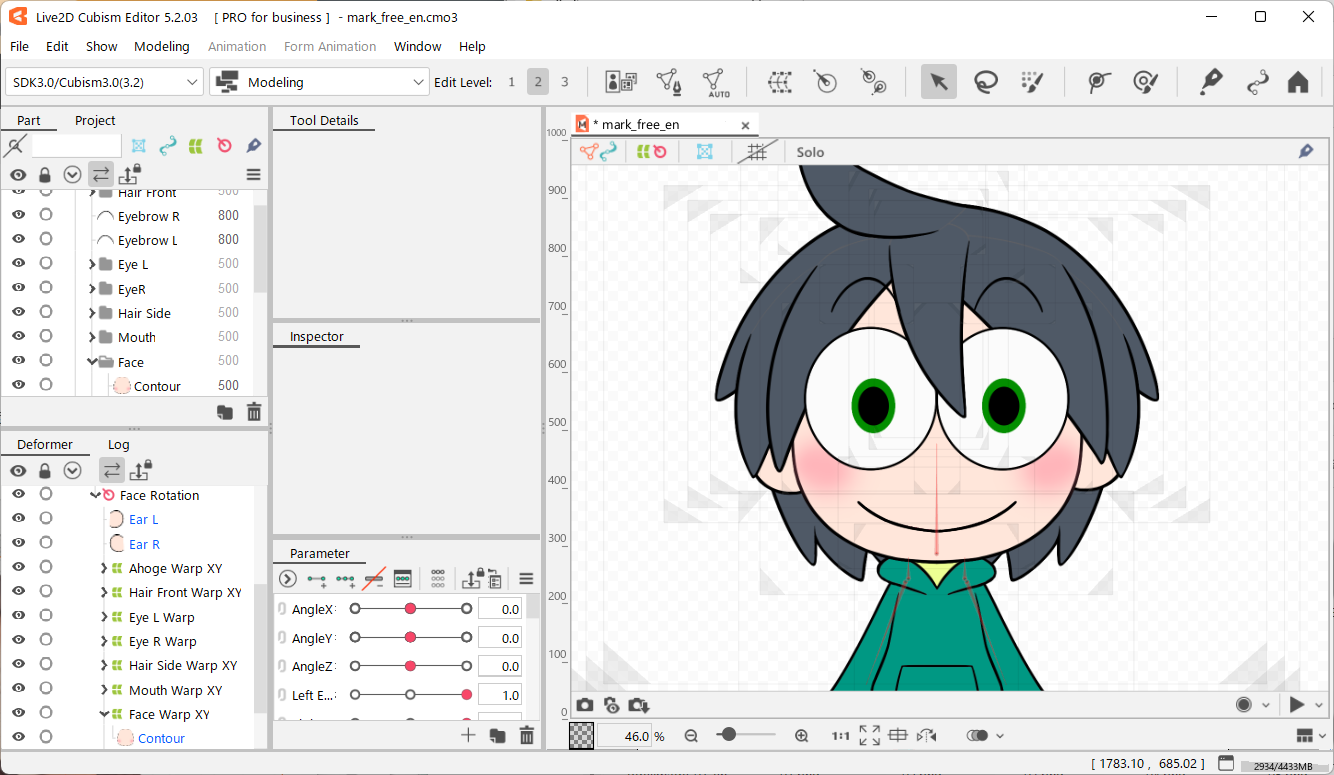Image resolution: width=1334 pixels, height=775 pixels.
Task: Select the Arrow selection tool
Action: (938, 82)
